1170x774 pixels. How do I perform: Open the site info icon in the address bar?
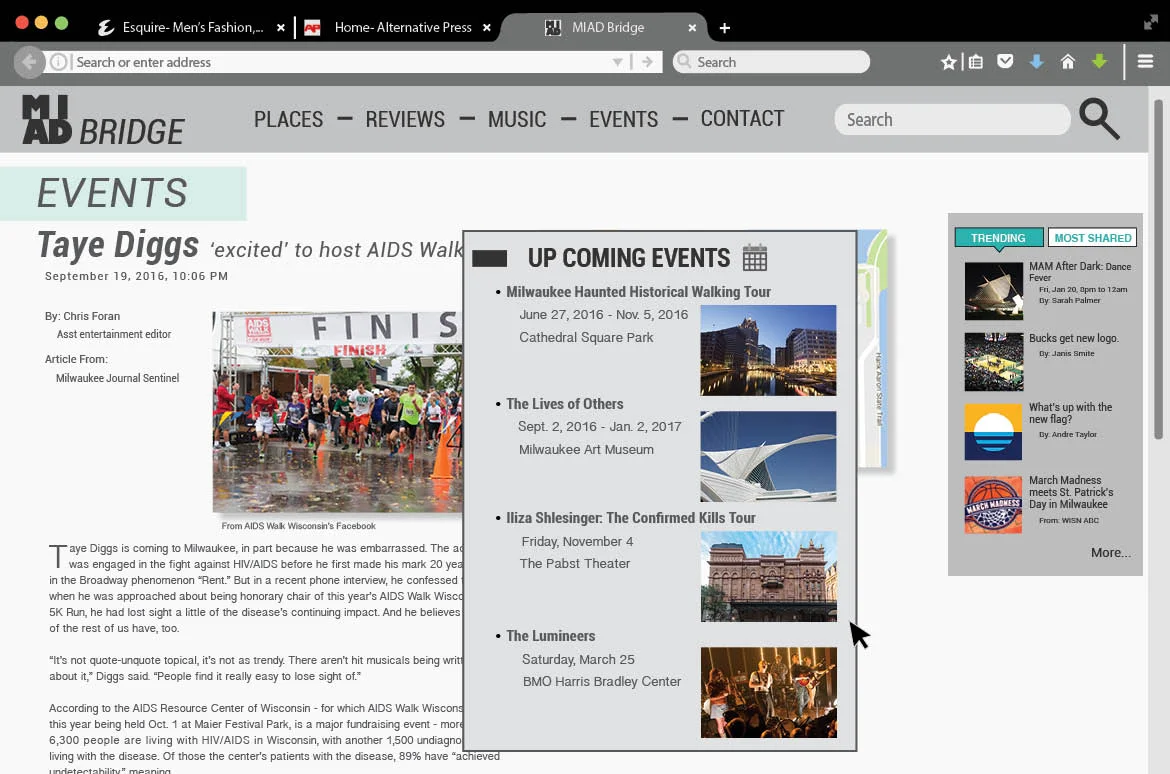click(x=58, y=62)
